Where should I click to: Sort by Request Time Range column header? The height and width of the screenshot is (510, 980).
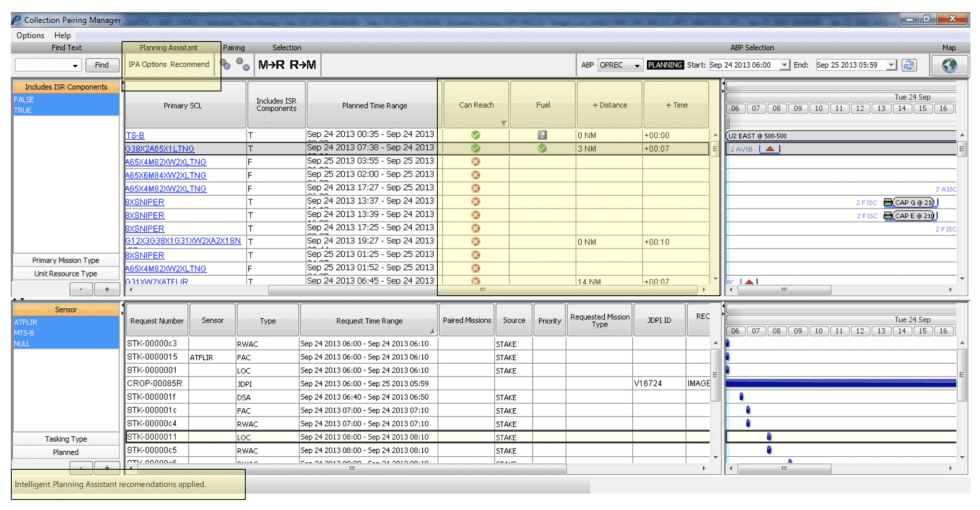click(369, 321)
